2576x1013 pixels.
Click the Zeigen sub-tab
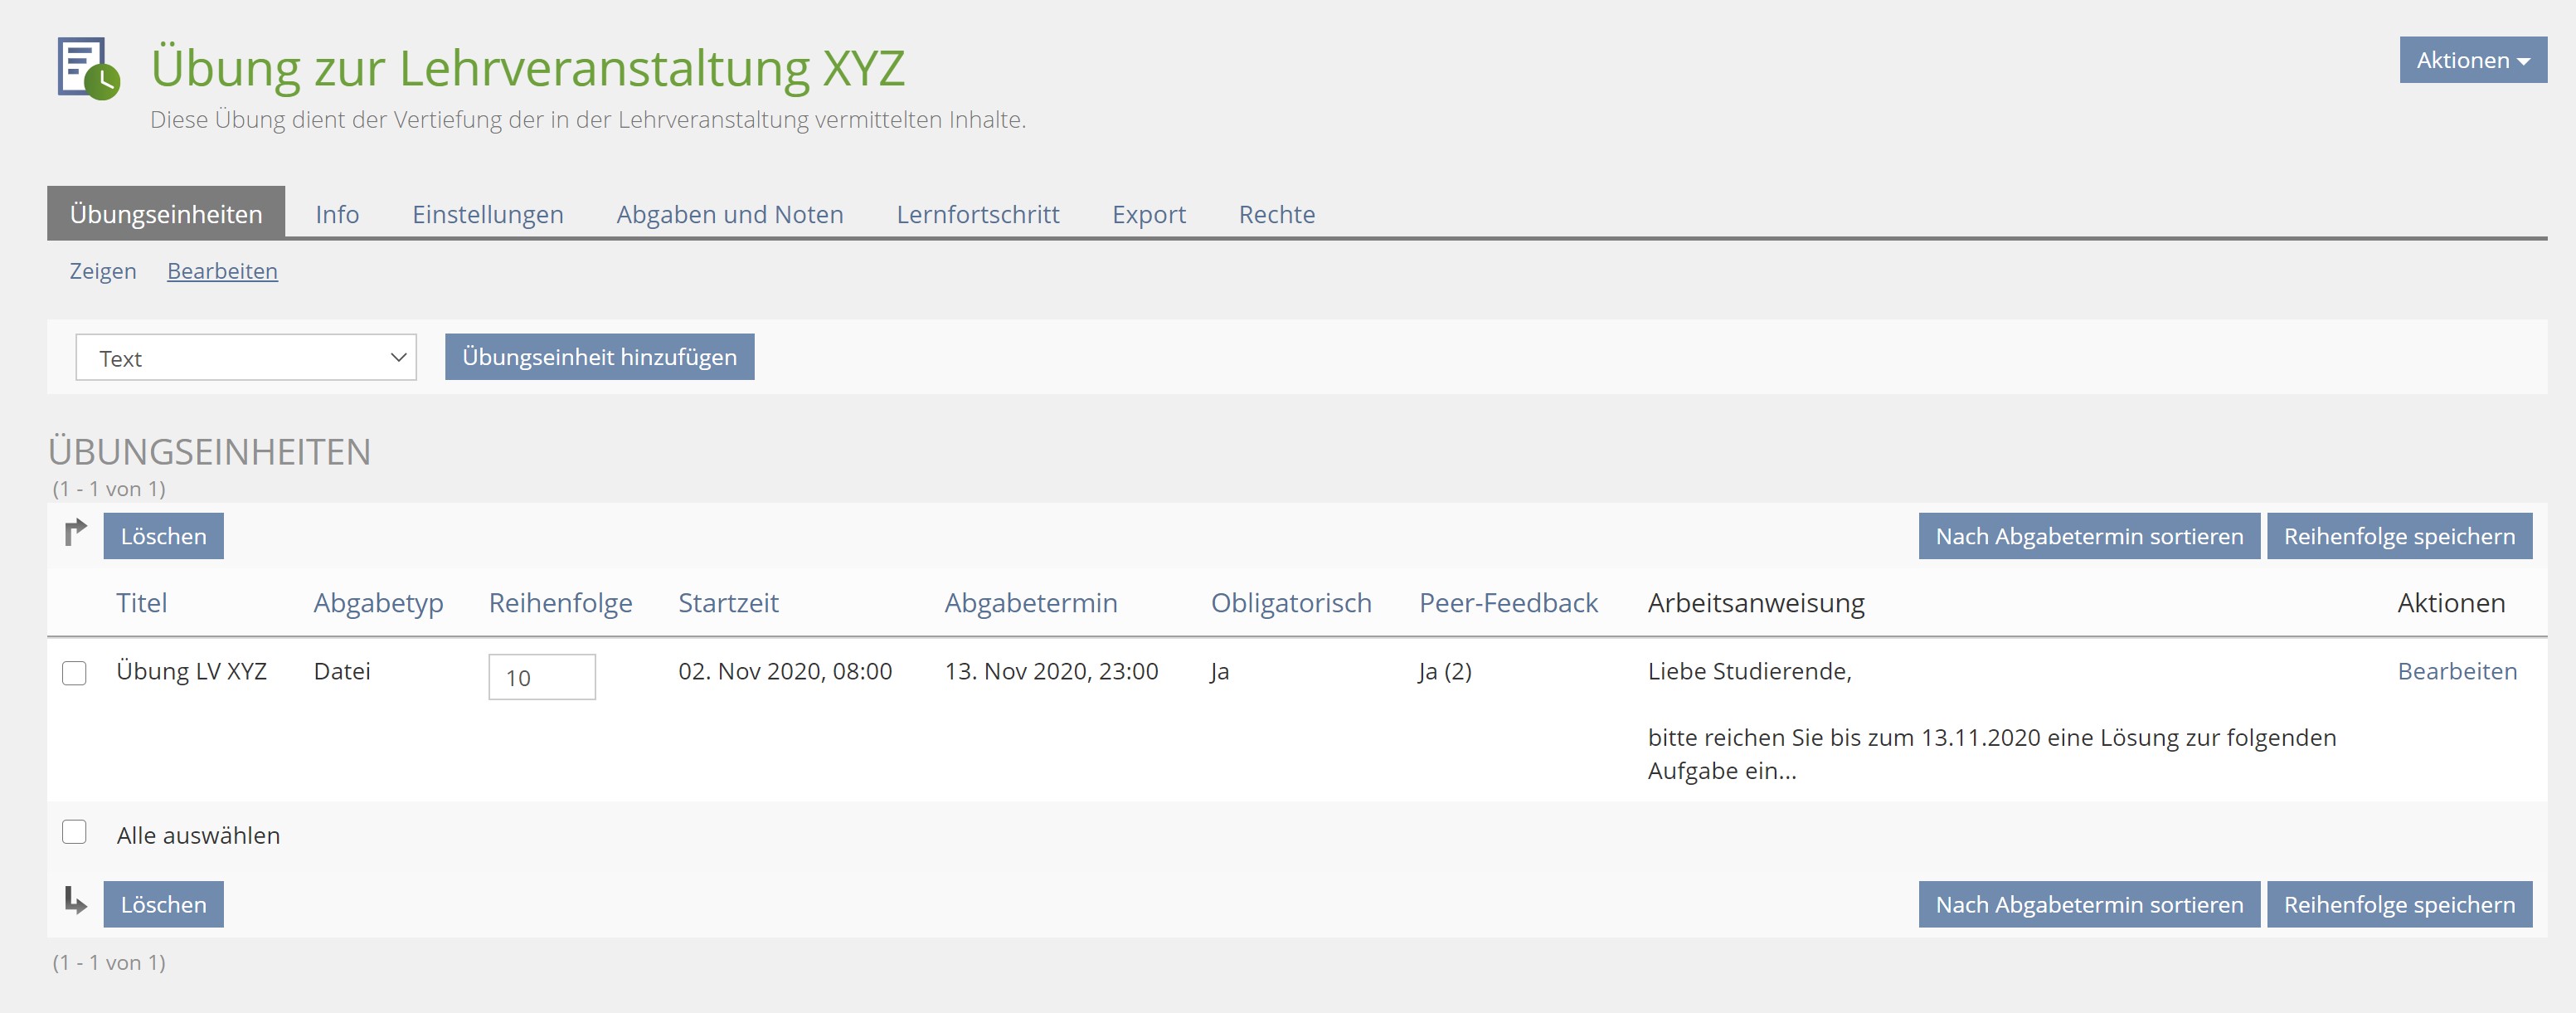[102, 271]
